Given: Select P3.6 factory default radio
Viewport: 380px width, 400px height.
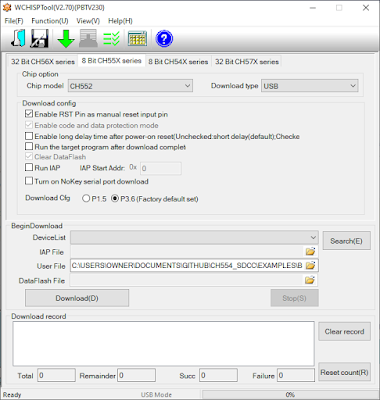Looking at the screenshot, I should pos(115,198).
